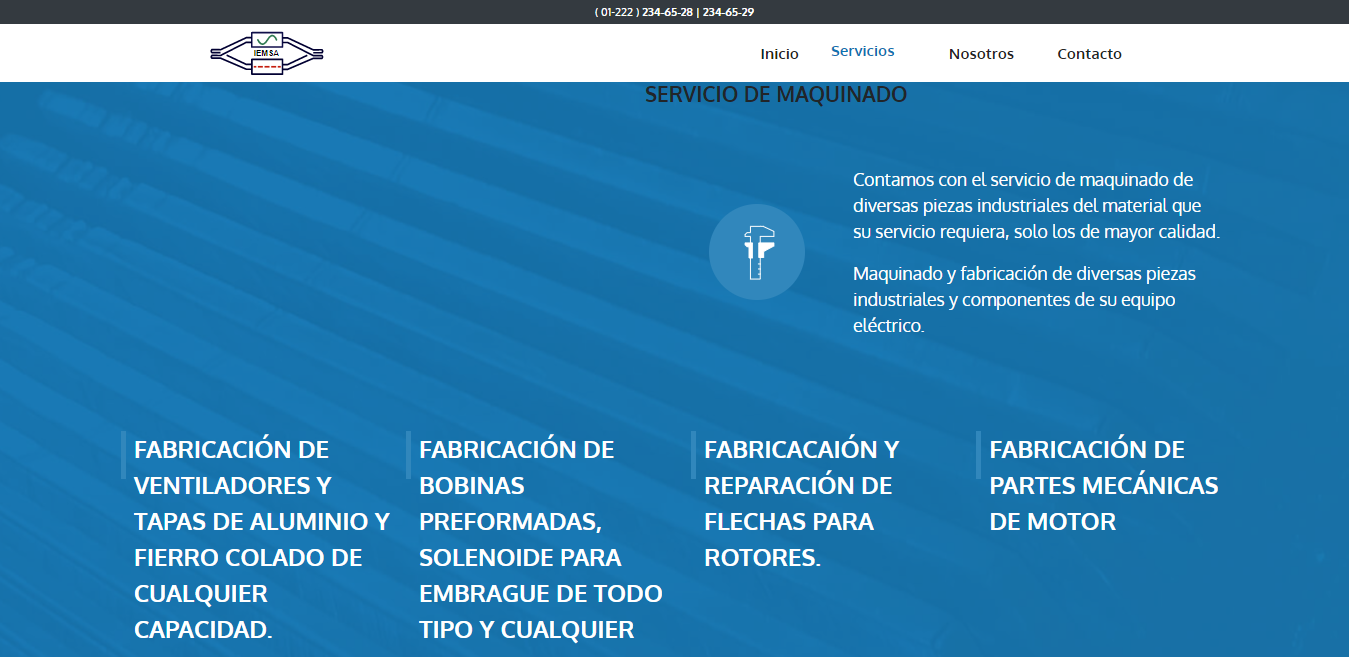Select the Fabricación de Bobinas Preformadas heading

[540, 540]
